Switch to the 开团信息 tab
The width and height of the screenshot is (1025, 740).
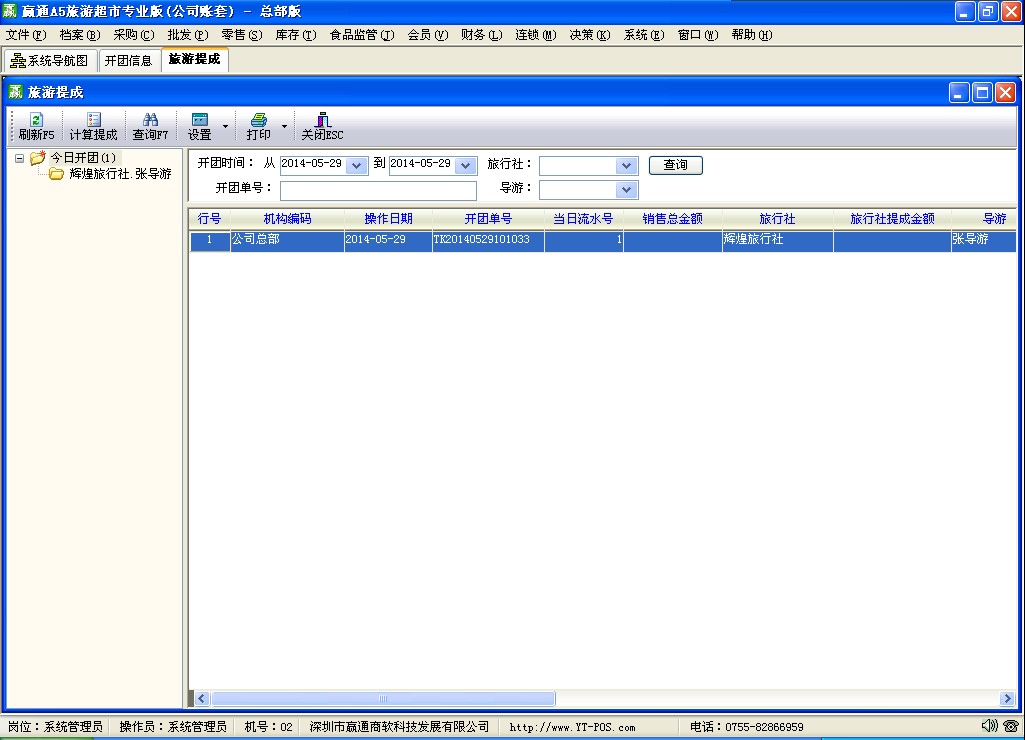(129, 61)
